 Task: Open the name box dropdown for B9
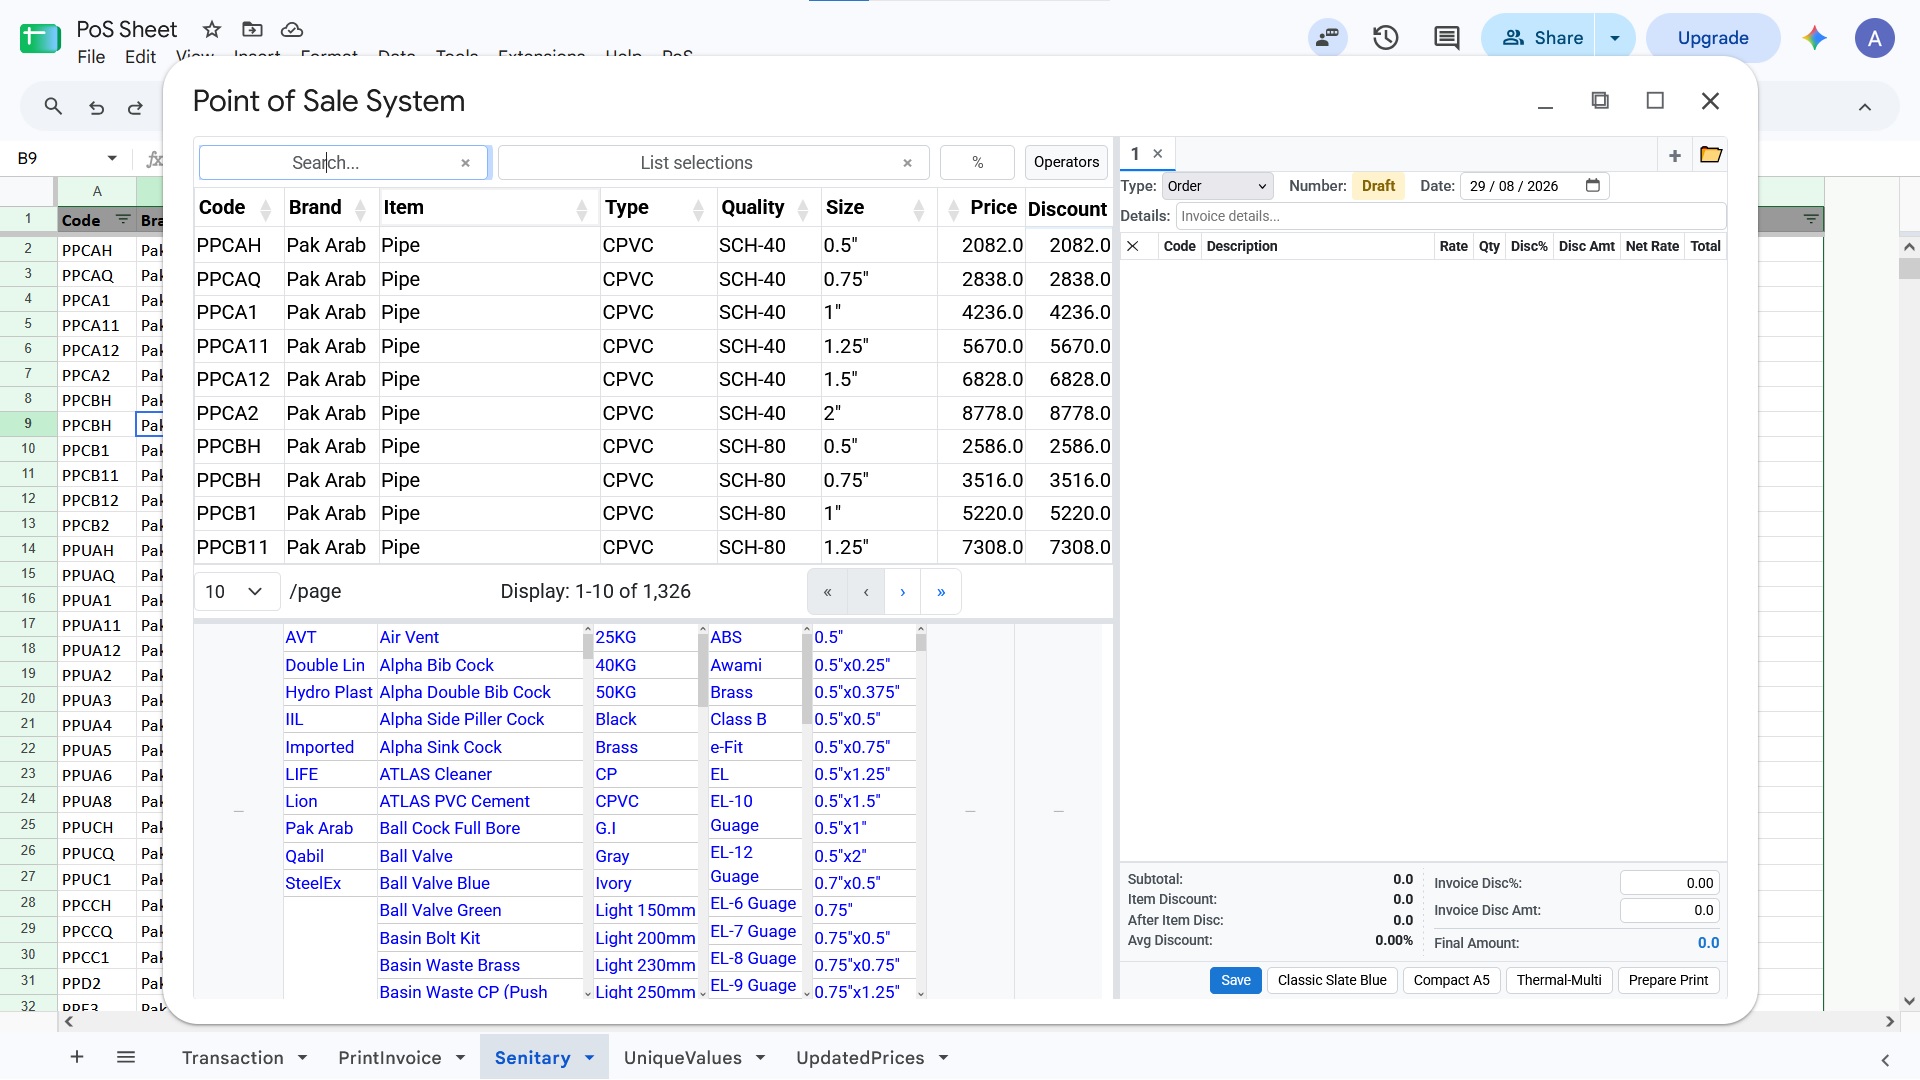click(112, 158)
